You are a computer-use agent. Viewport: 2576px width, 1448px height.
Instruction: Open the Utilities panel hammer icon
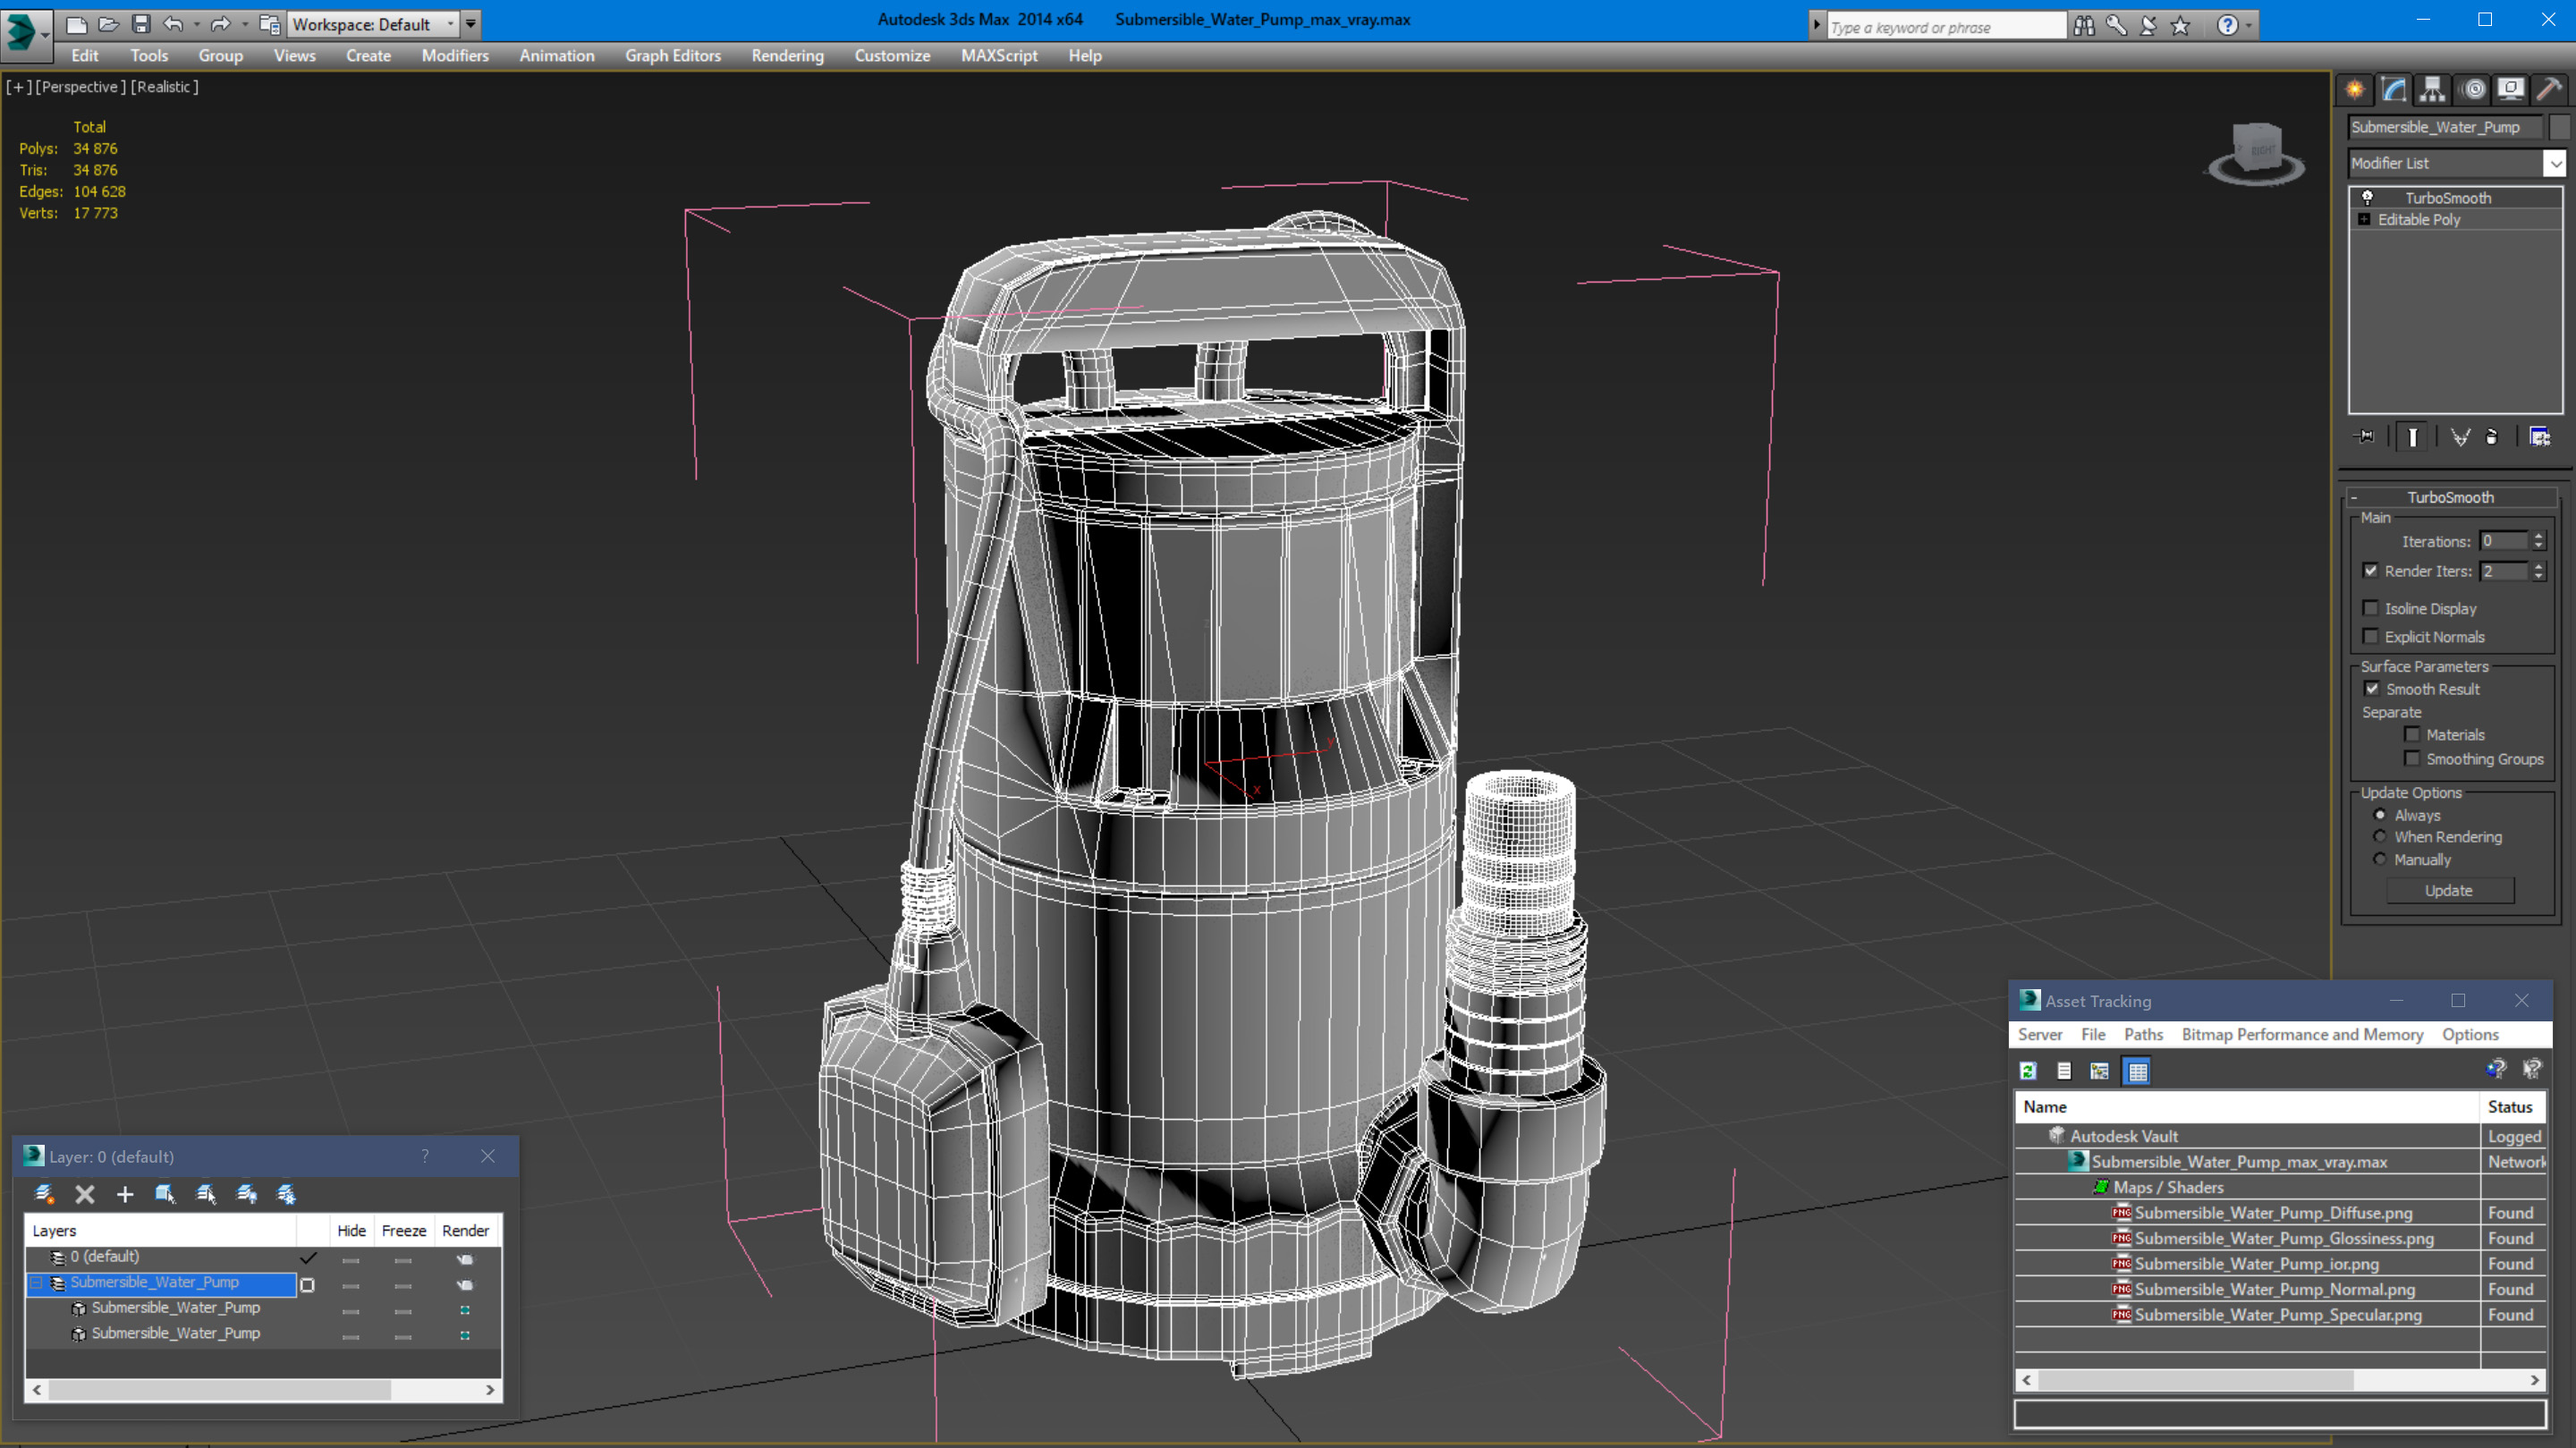[x=2549, y=90]
